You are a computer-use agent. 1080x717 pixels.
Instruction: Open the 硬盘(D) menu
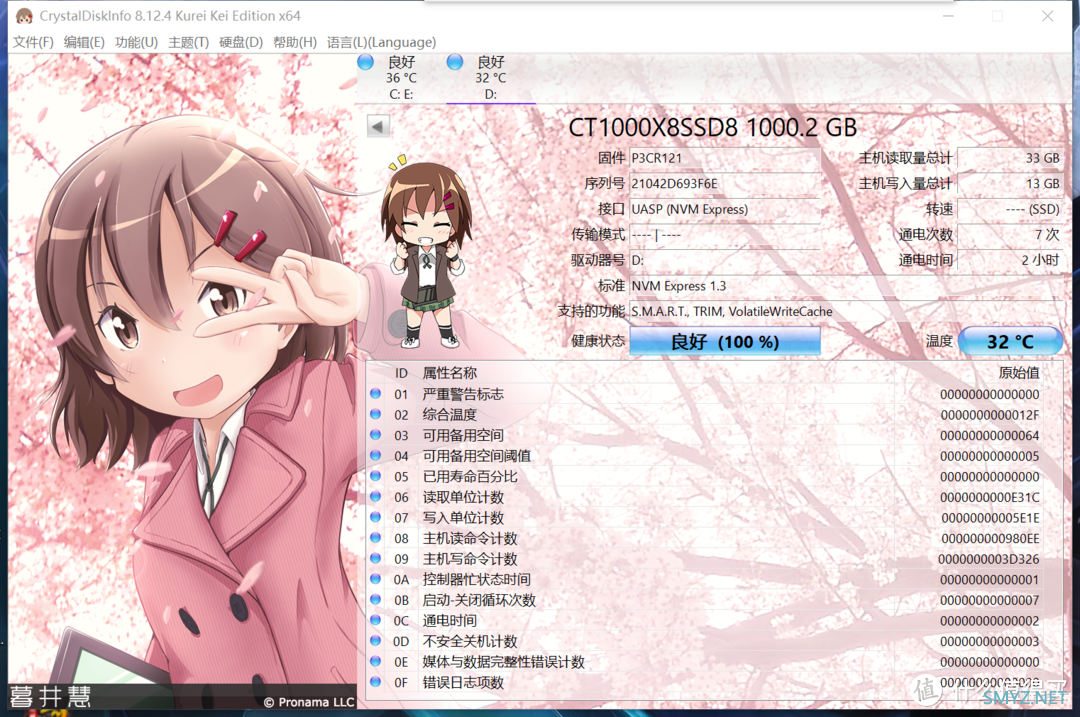click(241, 42)
